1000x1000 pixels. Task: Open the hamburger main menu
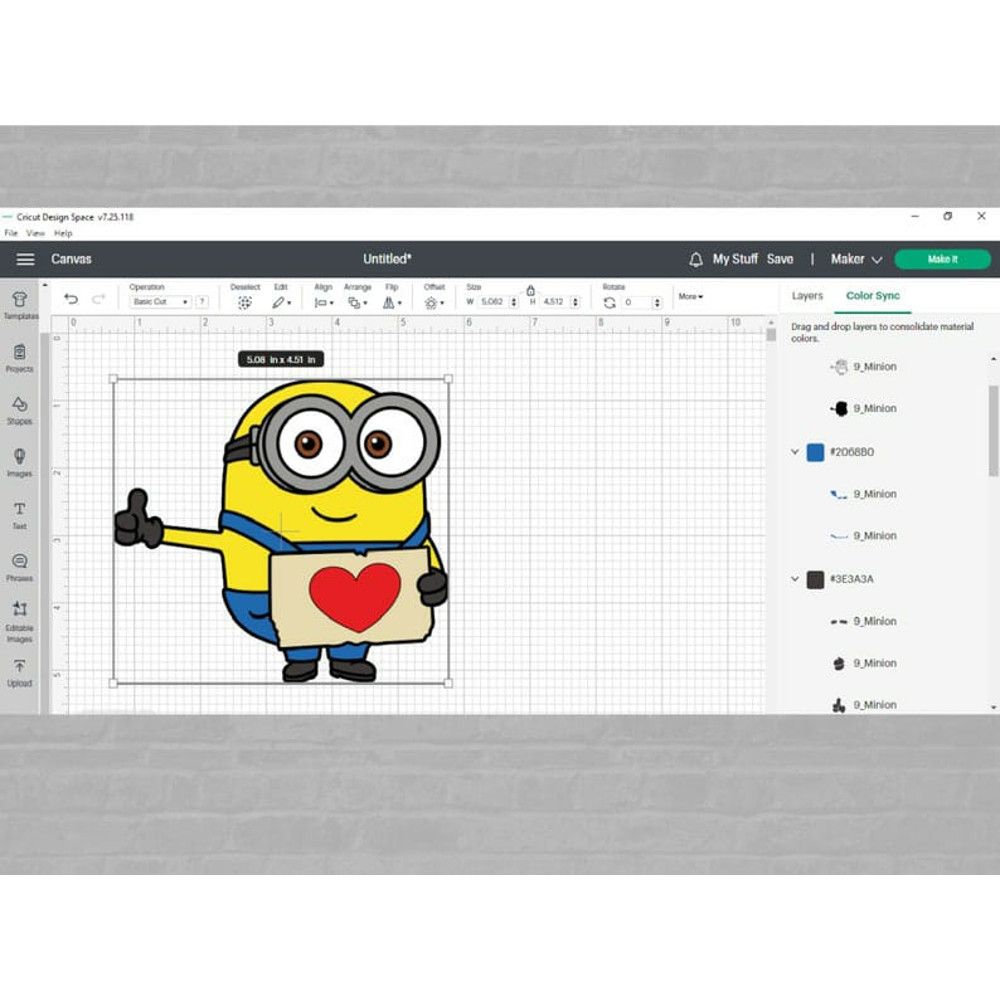click(25, 259)
